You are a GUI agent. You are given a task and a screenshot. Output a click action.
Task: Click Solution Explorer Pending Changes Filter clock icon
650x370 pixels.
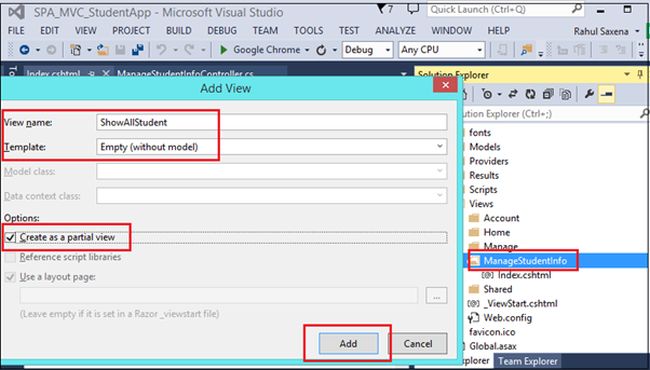(487, 94)
